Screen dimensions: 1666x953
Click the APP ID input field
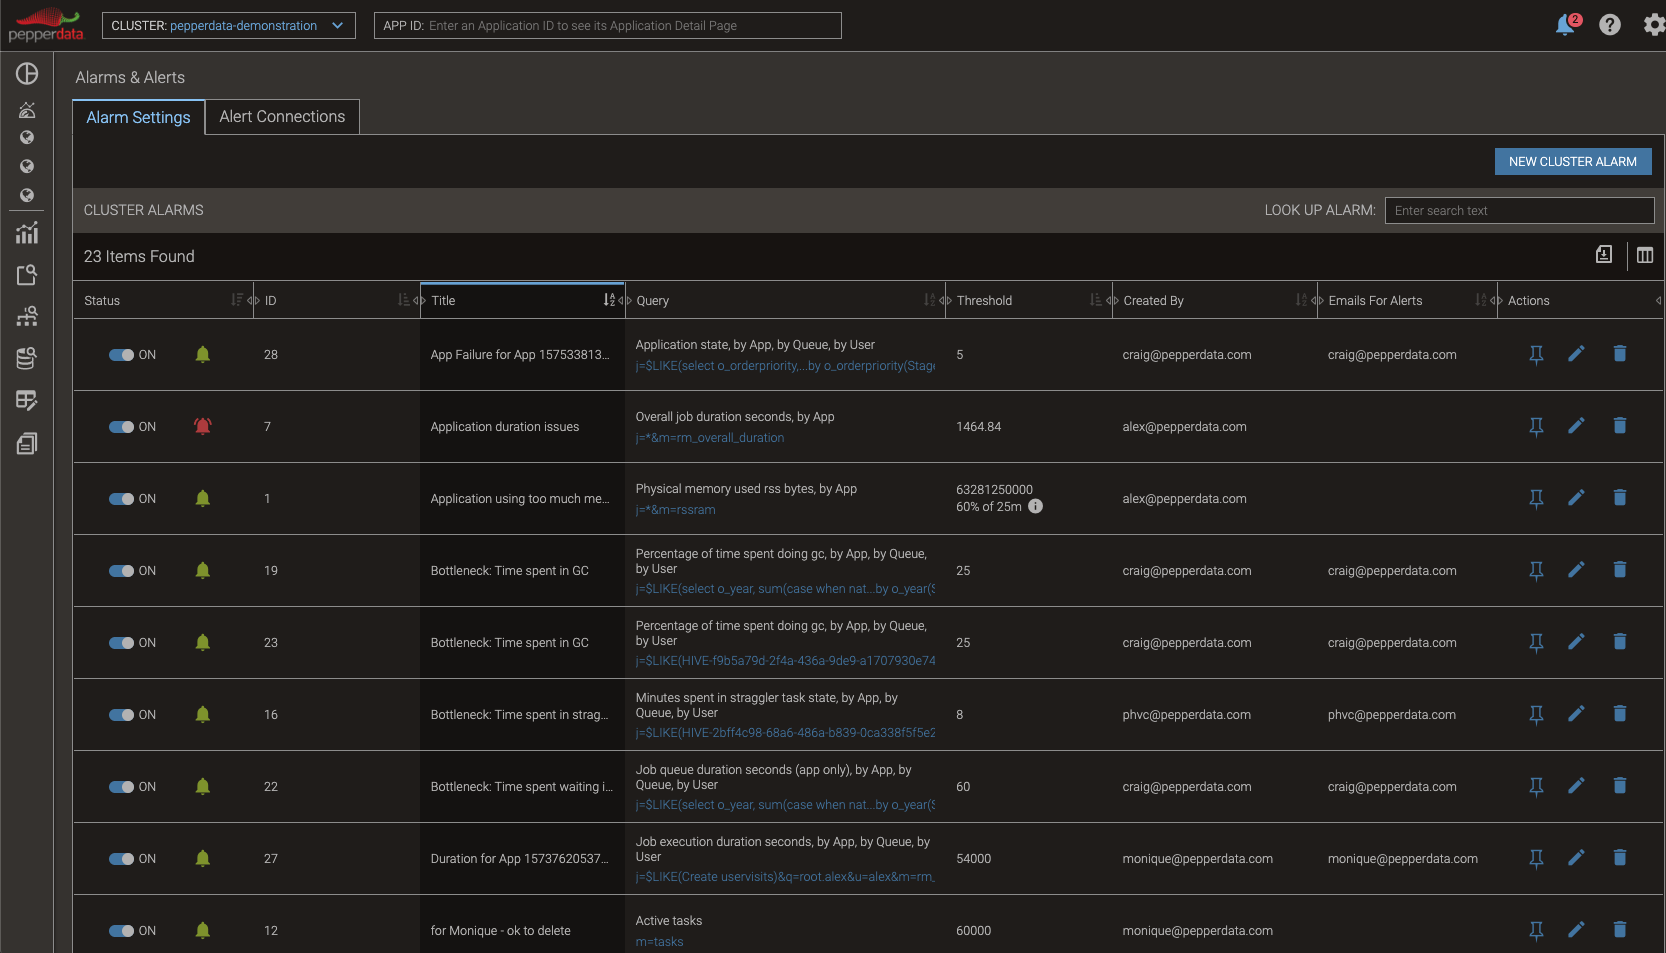608,26
